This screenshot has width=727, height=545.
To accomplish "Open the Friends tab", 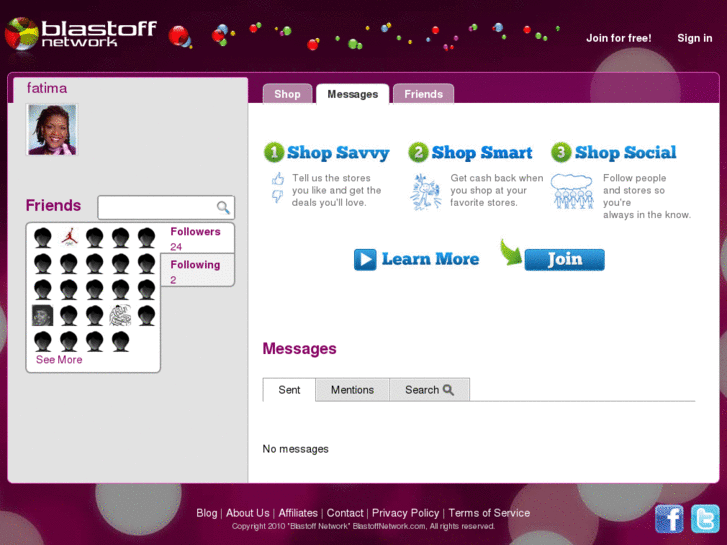I will (423, 94).
